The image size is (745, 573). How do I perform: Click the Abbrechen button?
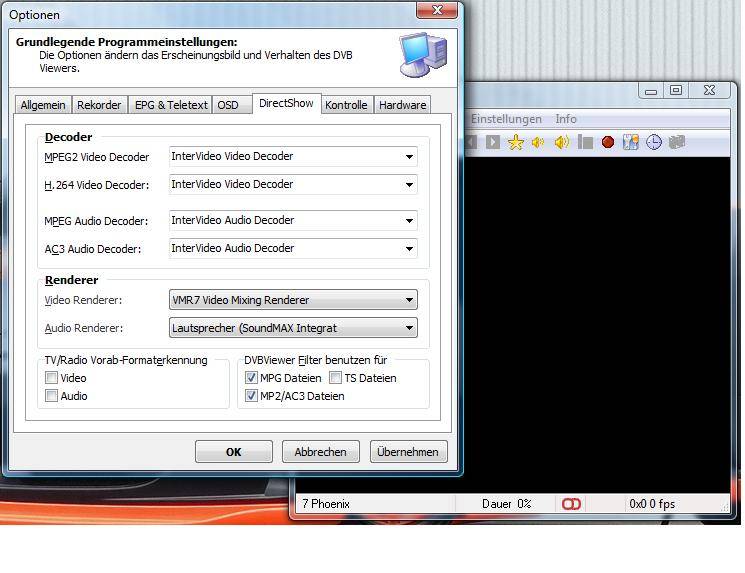321,451
